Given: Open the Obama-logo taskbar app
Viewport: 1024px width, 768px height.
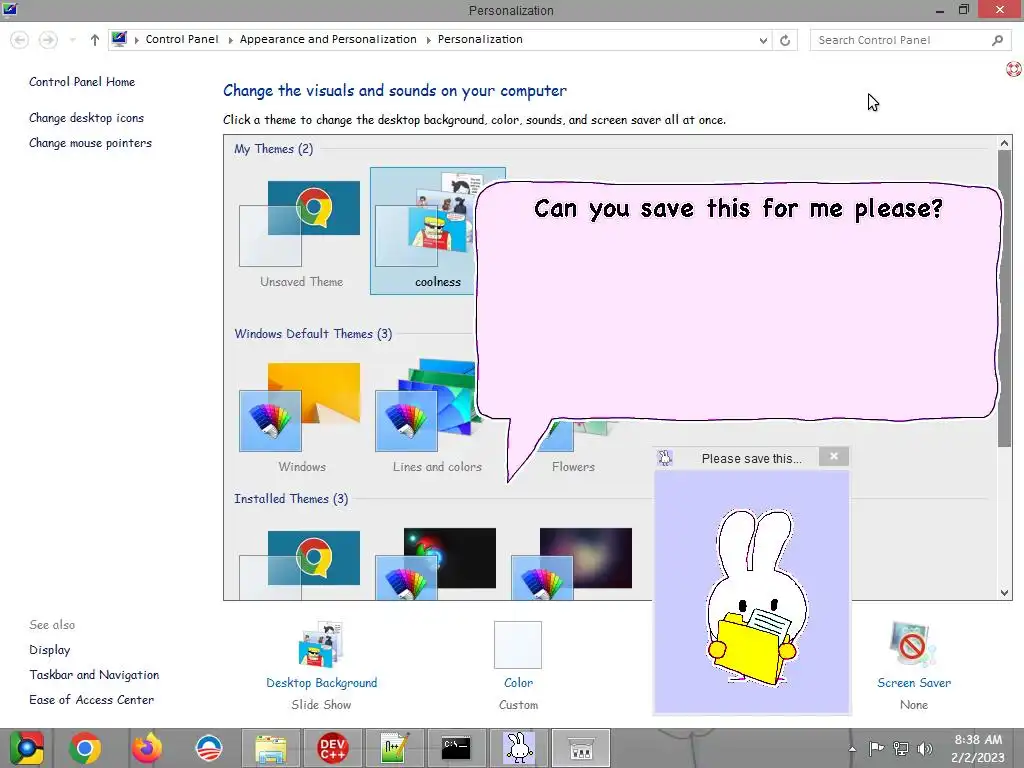Looking at the screenshot, I should pyautogui.click(x=209, y=748).
